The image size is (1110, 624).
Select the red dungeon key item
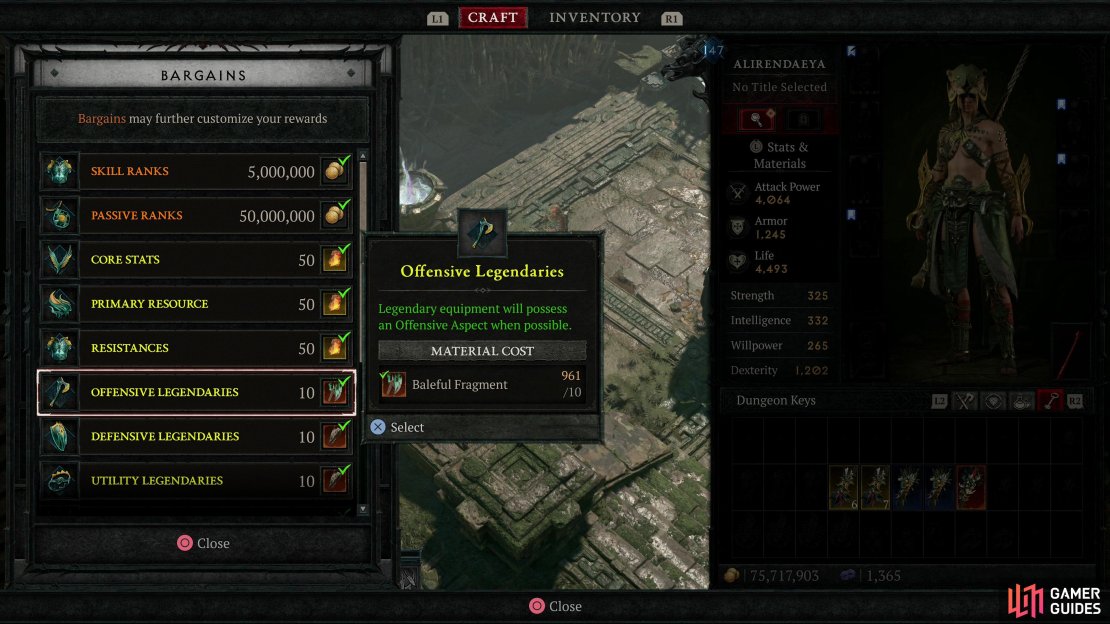971,487
